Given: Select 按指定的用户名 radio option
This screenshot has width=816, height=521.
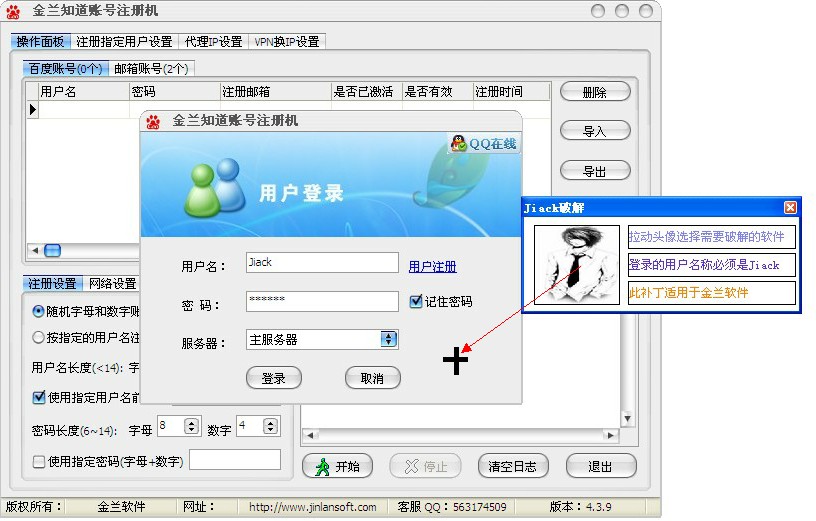Looking at the screenshot, I should [x=38, y=337].
